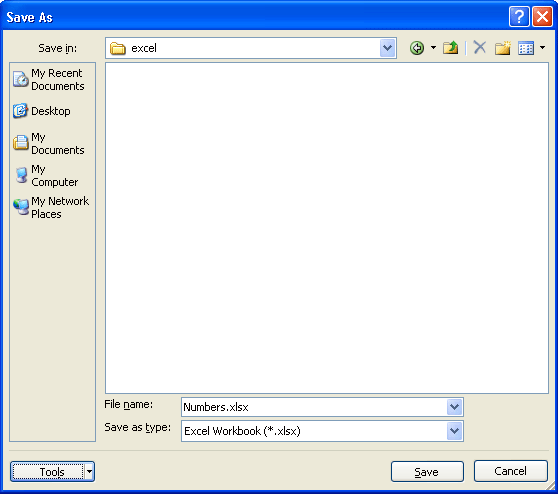Create a new folder with toolbar icon
Screen dimensions: 558x494
click(502, 48)
